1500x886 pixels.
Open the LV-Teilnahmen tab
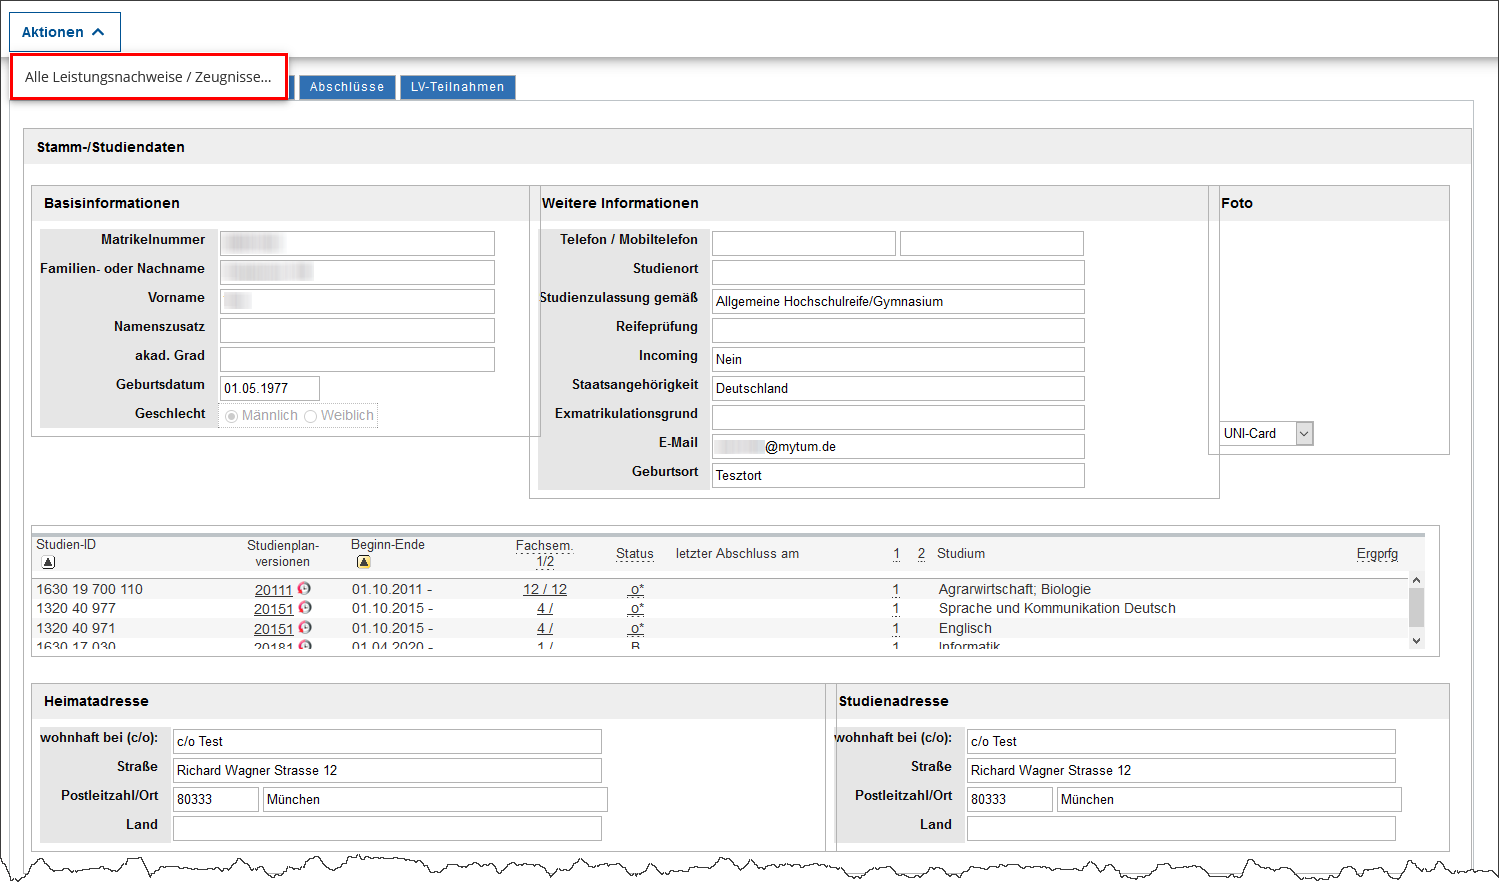coord(457,87)
